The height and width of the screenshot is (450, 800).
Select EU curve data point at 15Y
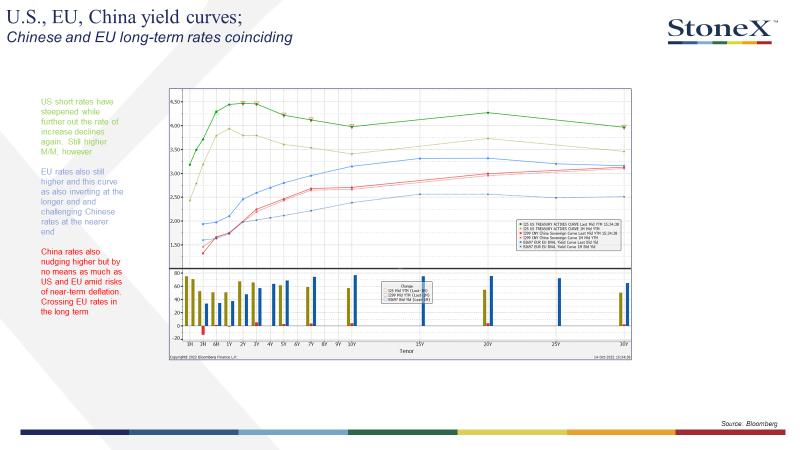[420, 159]
